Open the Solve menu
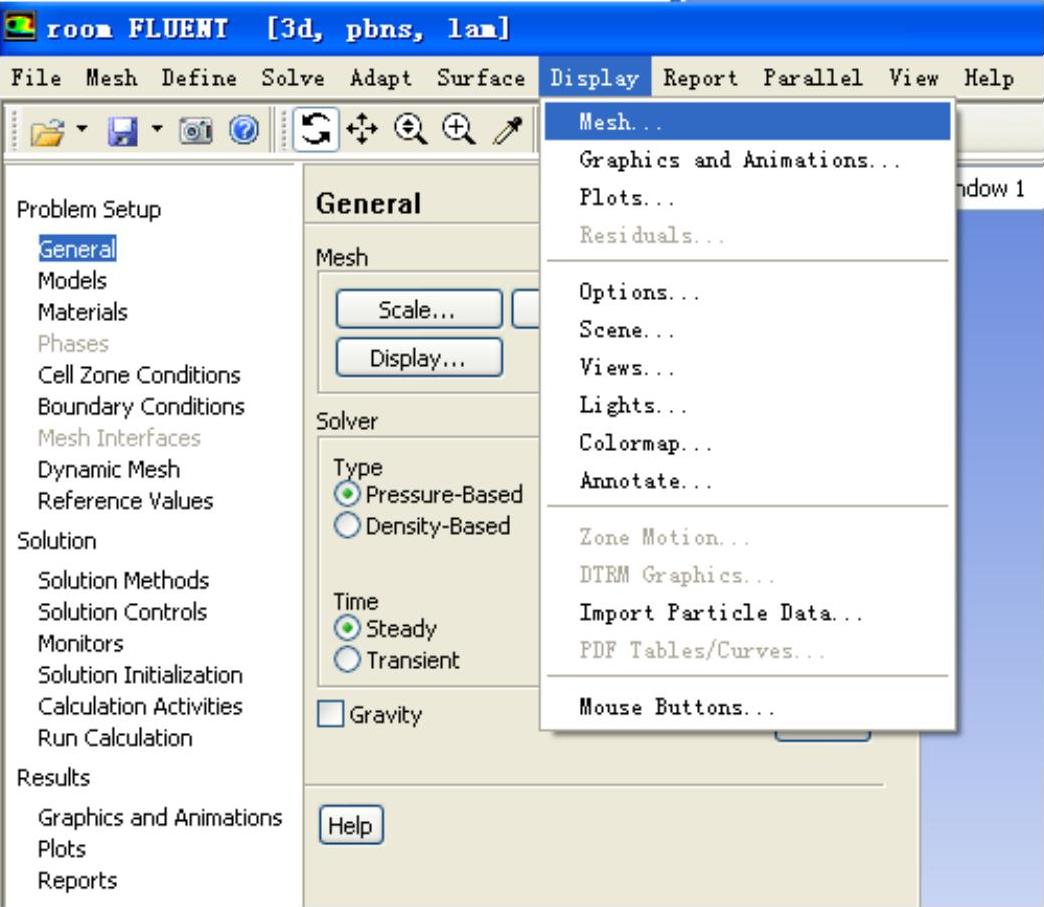The height and width of the screenshot is (907, 1044). [293, 78]
